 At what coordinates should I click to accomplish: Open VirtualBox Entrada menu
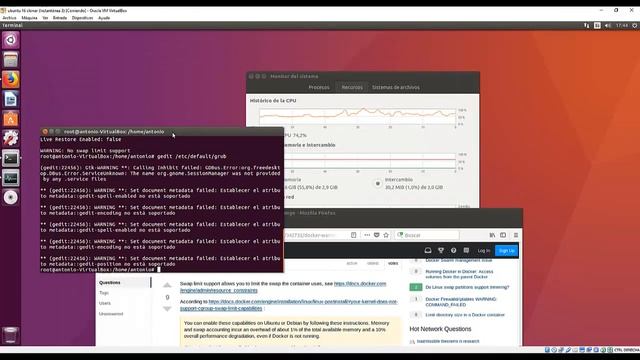[60, 18]
